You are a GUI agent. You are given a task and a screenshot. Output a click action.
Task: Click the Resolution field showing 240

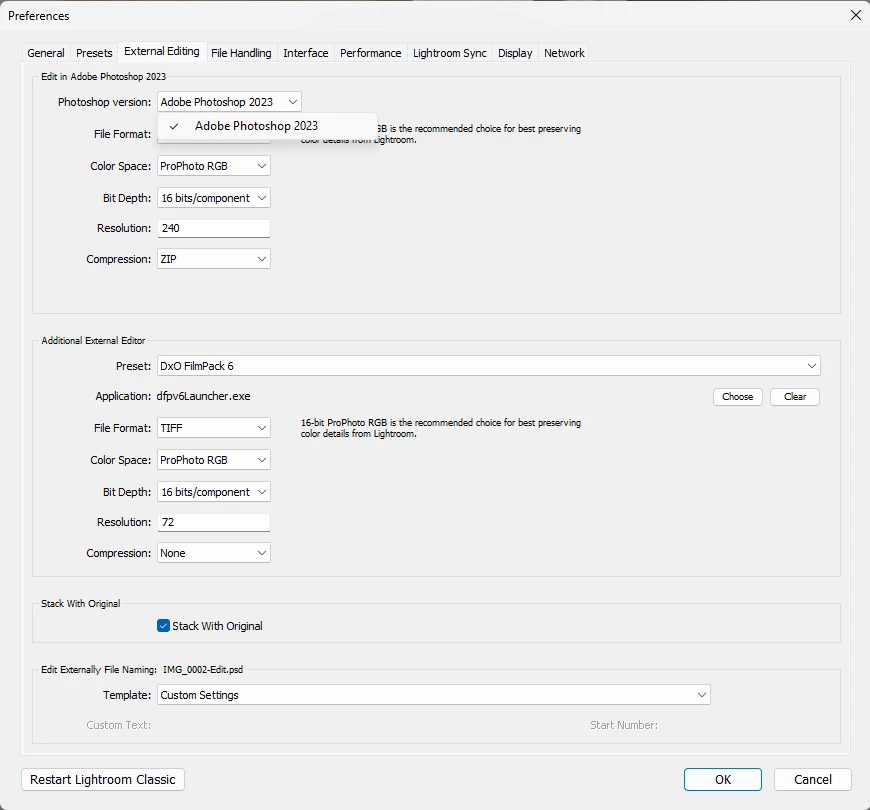pos(214,228)
